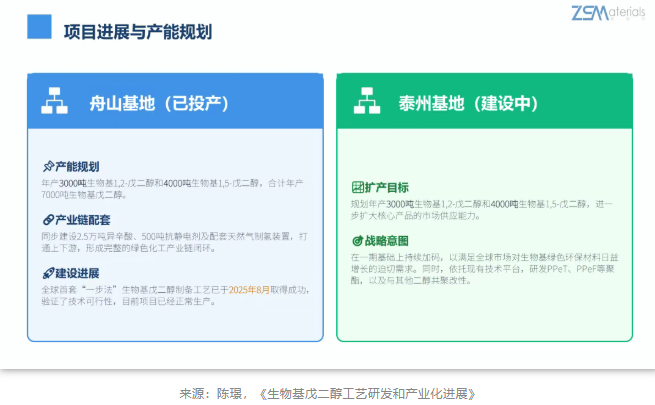Click the 战略意图 section heading
Image resolution: width=655 pixels, height=405 pixels.
tap(386, 241)
